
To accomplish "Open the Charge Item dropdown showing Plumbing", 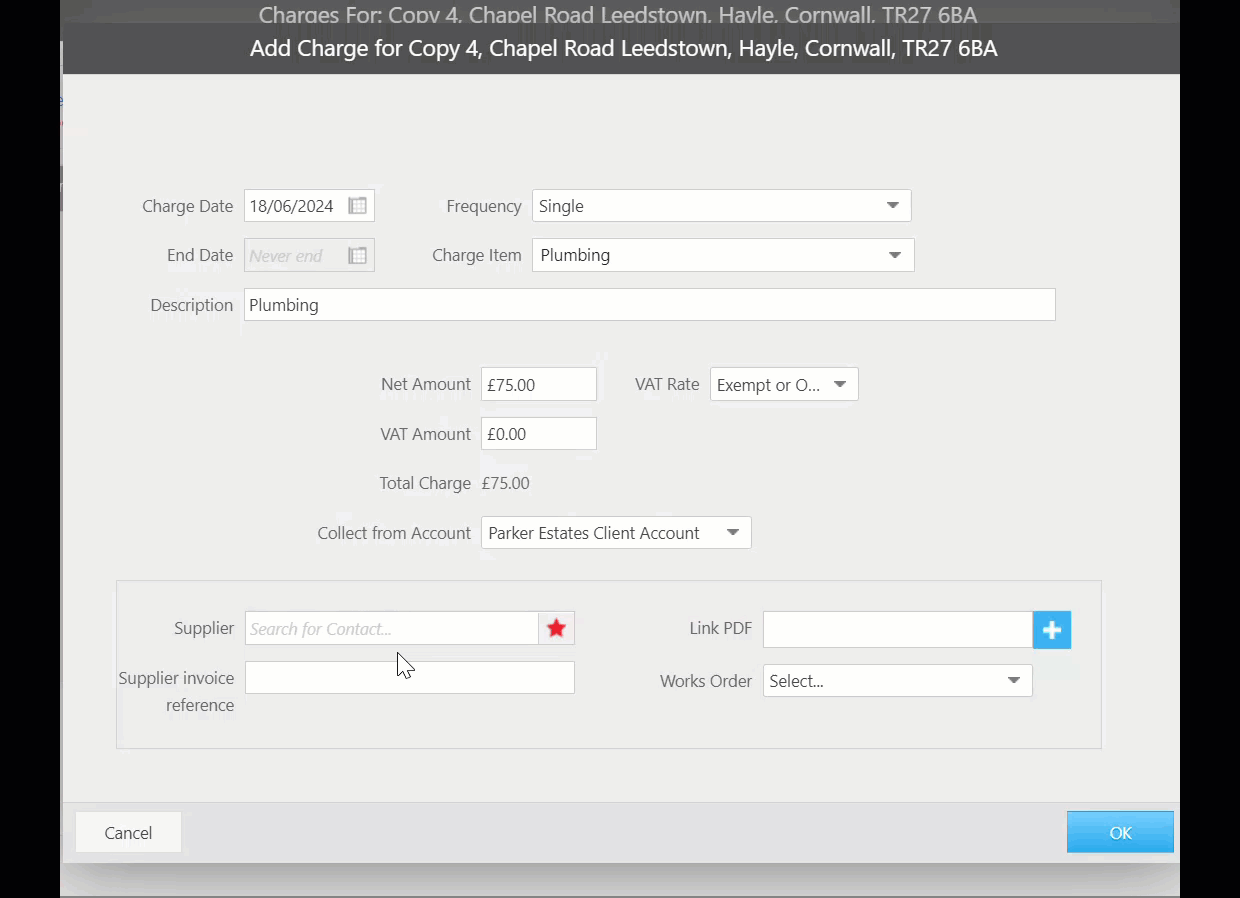I will point(723,255).
